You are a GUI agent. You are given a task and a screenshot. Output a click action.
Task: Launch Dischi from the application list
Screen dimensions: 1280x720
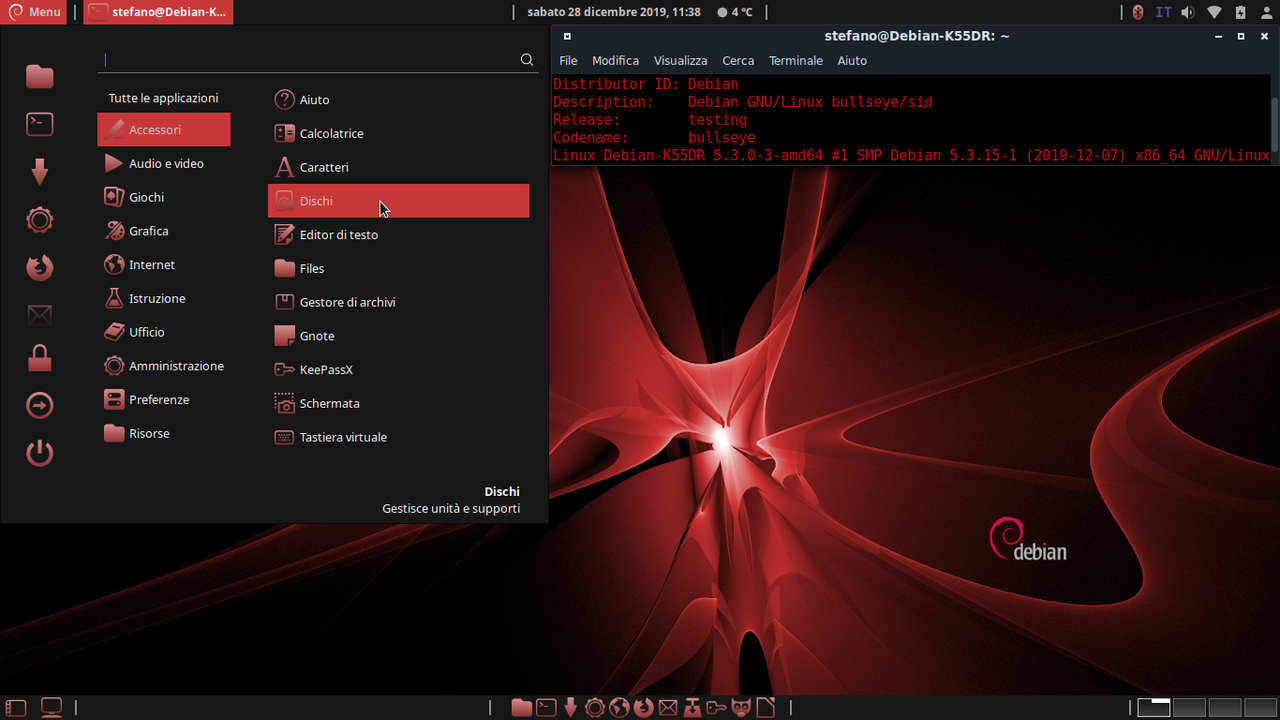click(x=398, y=201)
